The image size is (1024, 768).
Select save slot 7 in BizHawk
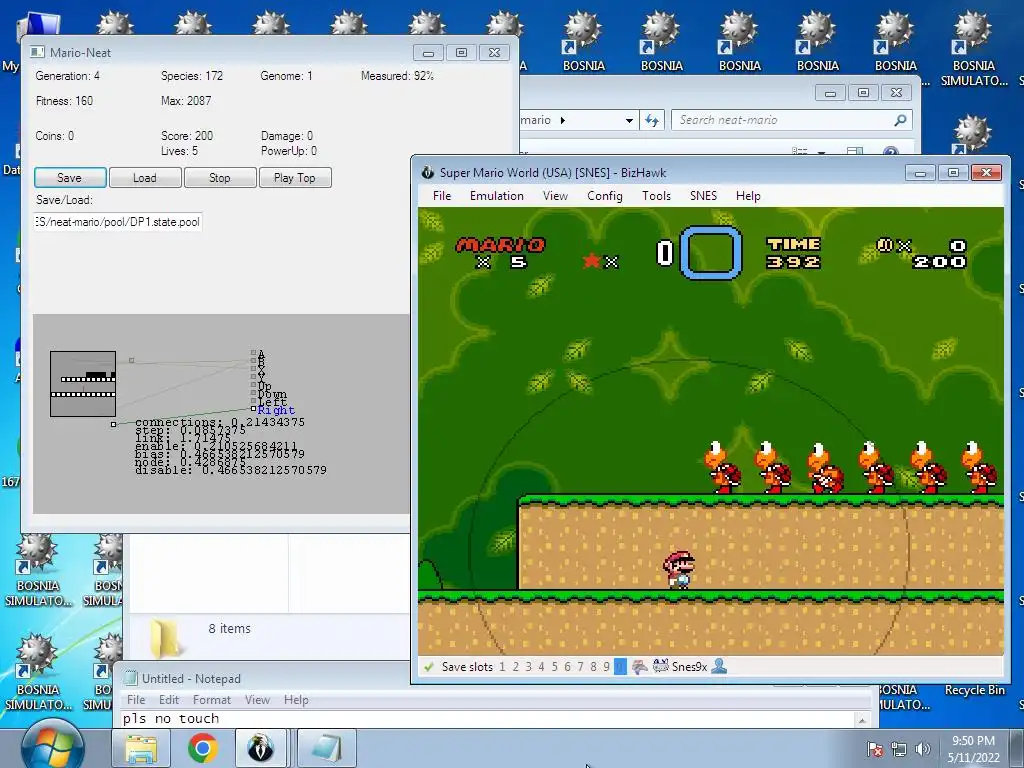pos(581,667)
